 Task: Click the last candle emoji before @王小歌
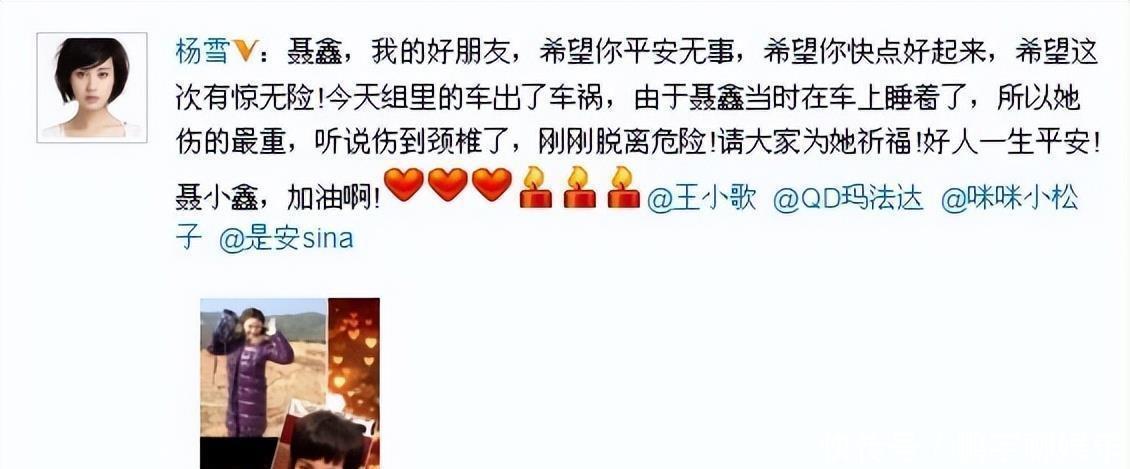(x=623, y=187)
